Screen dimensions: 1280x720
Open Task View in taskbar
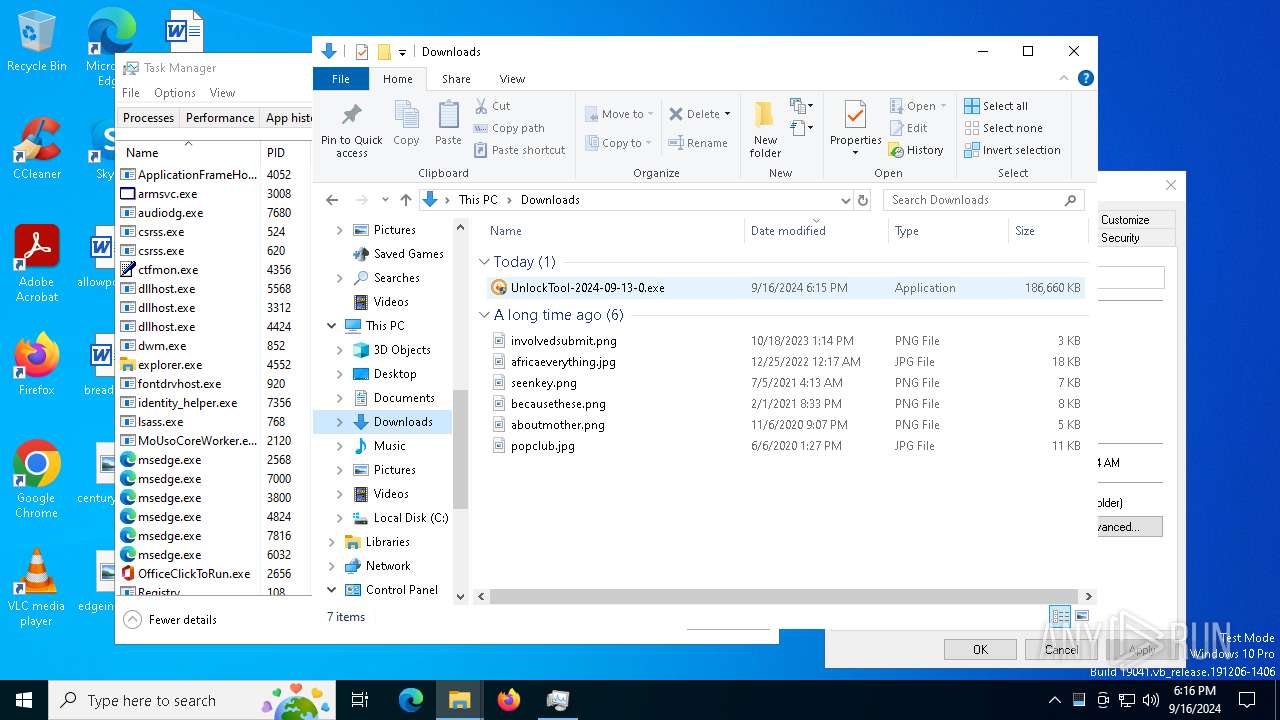tap(360, 700)
